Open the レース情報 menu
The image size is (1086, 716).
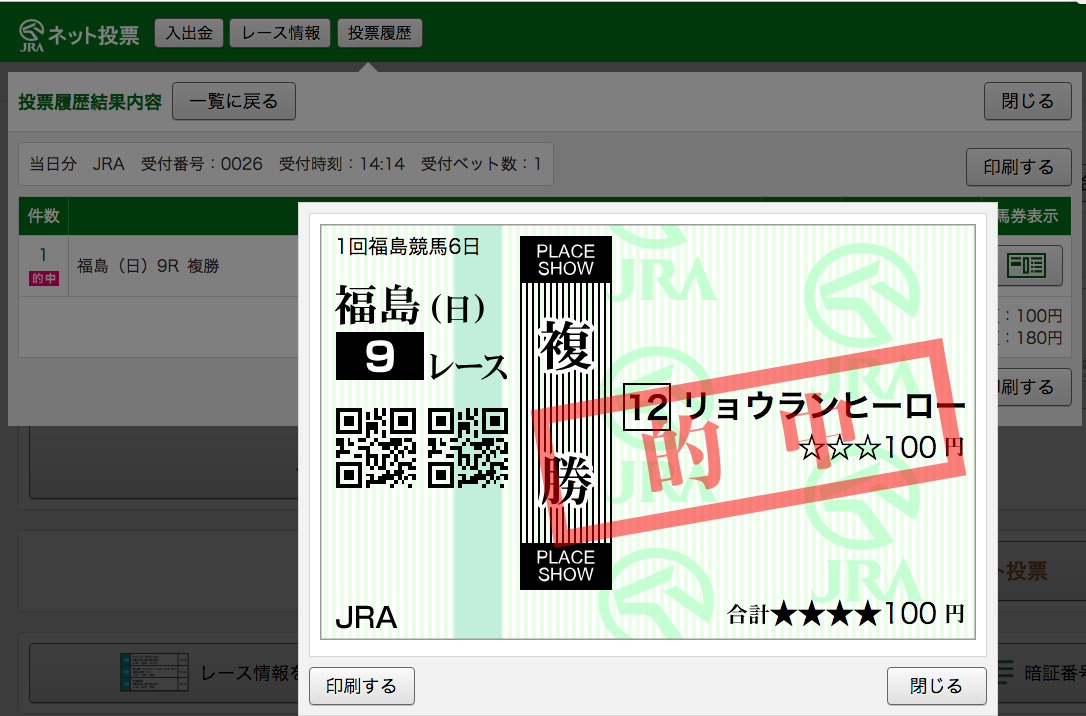[281, 33]
